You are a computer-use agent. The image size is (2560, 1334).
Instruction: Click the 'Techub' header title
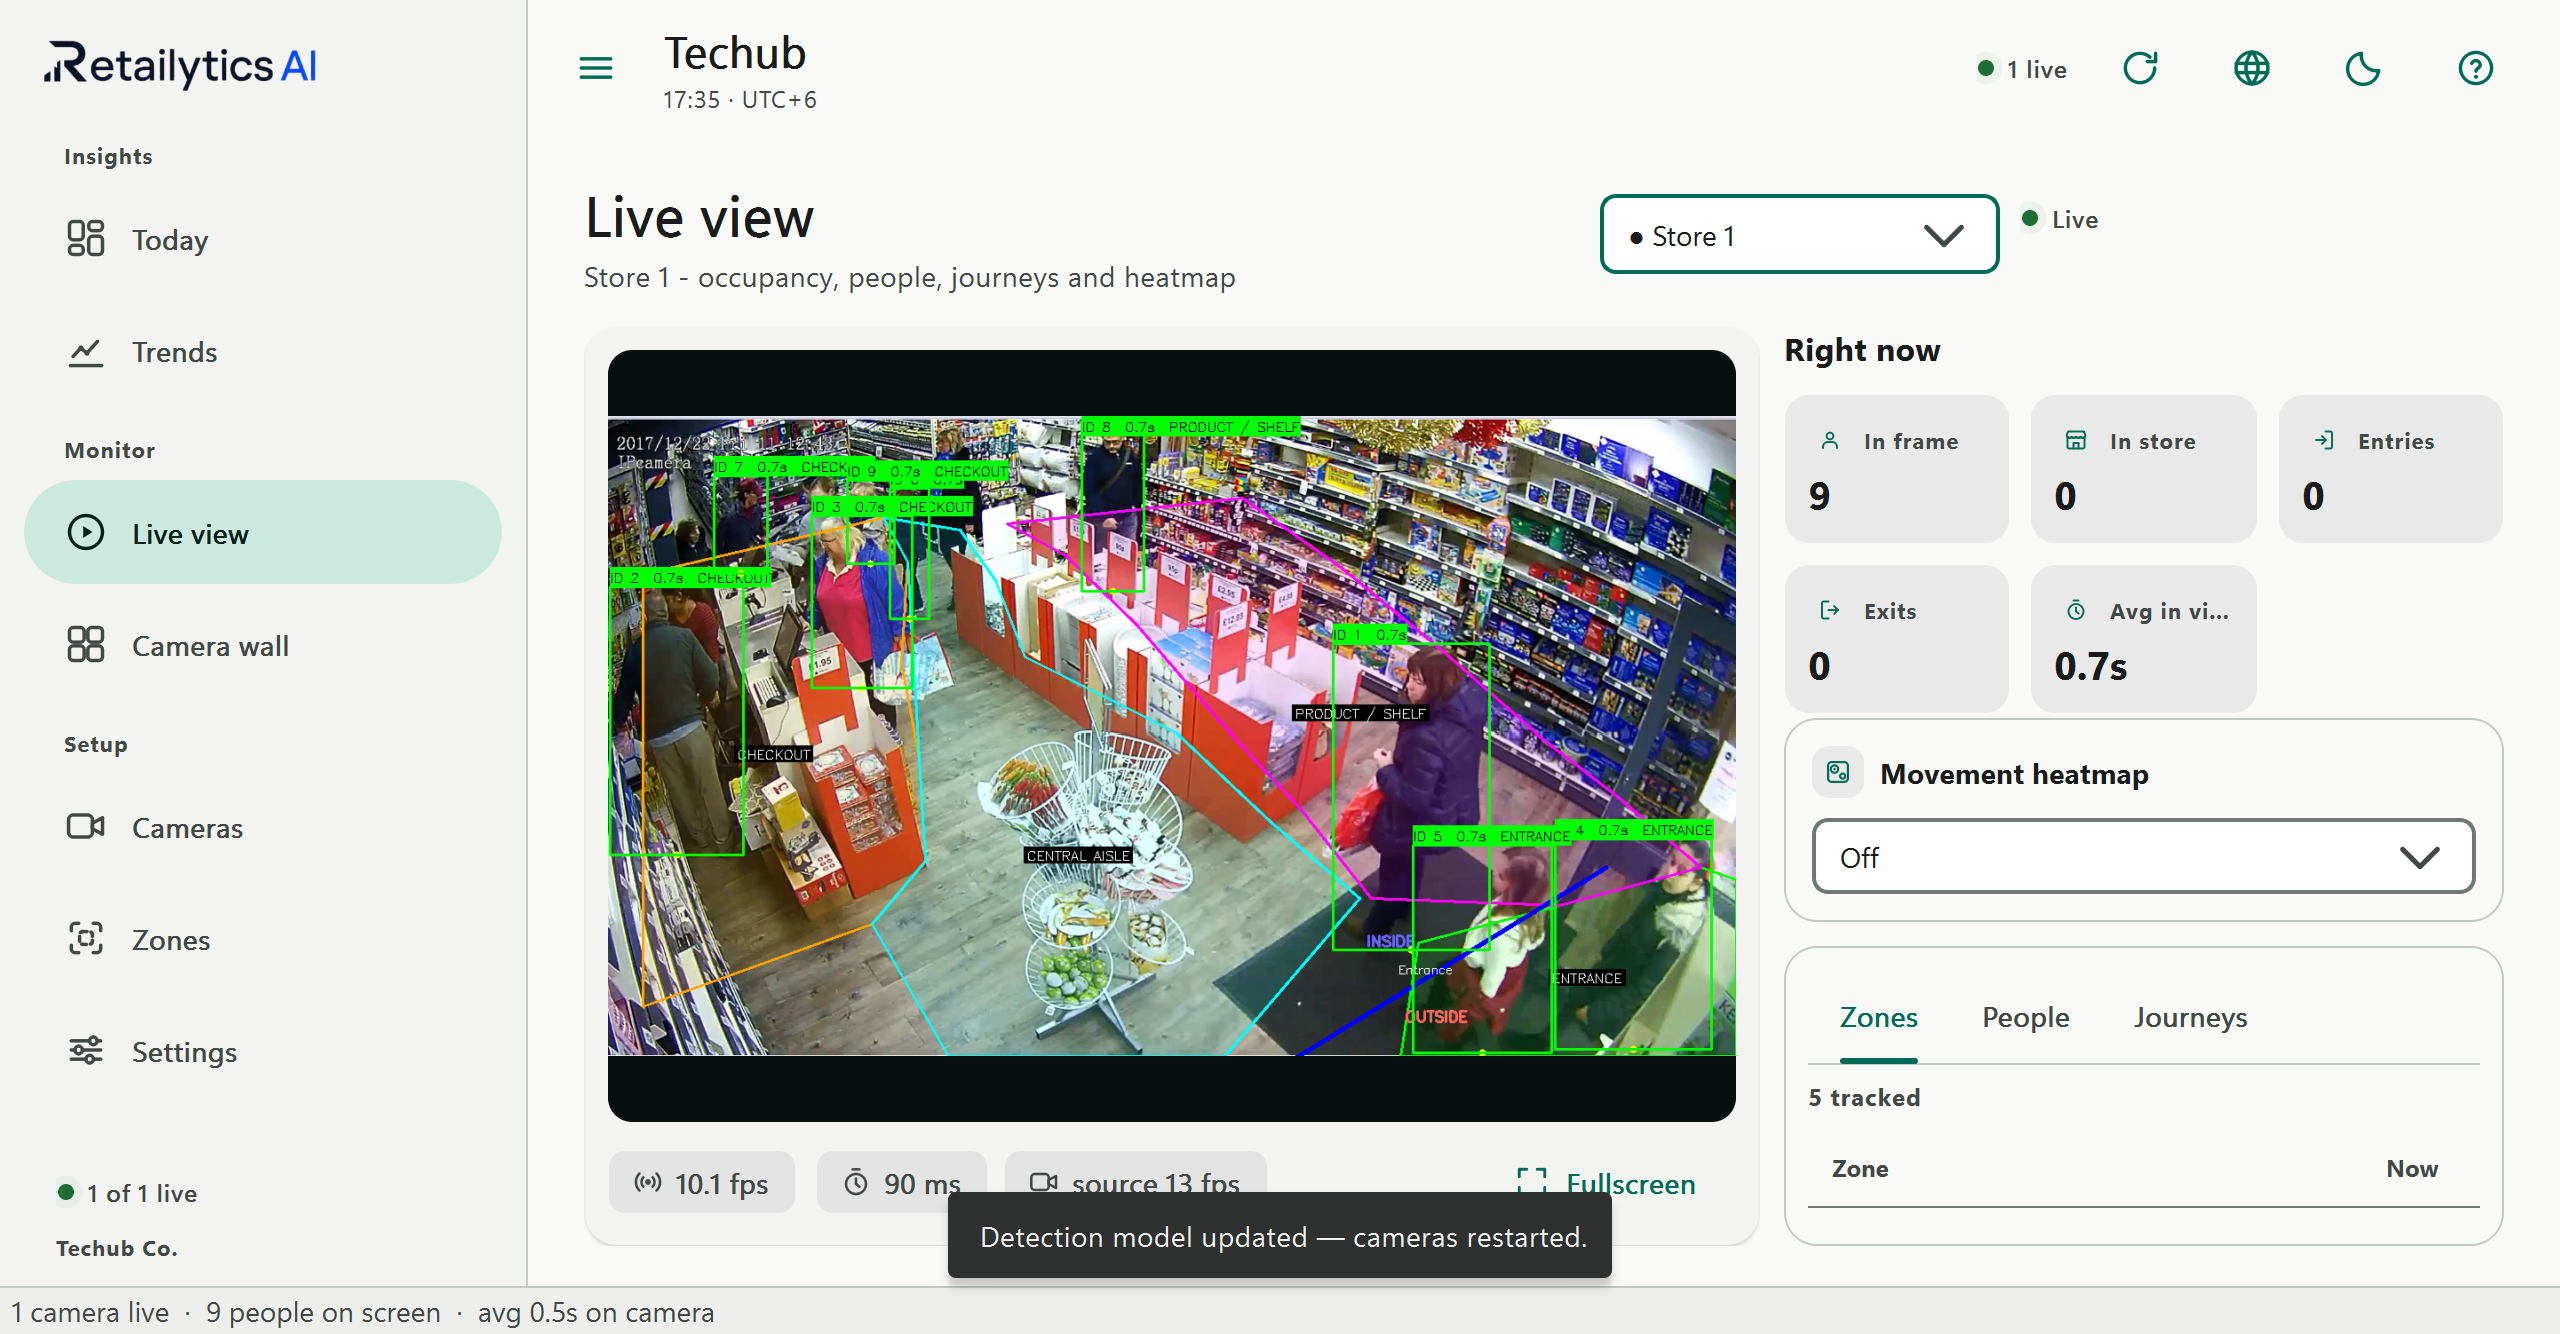735,53
